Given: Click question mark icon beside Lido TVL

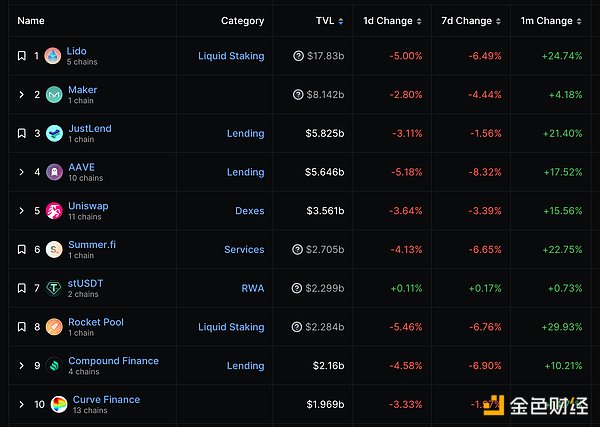Looking at the screenshot, I should [298, 56].
